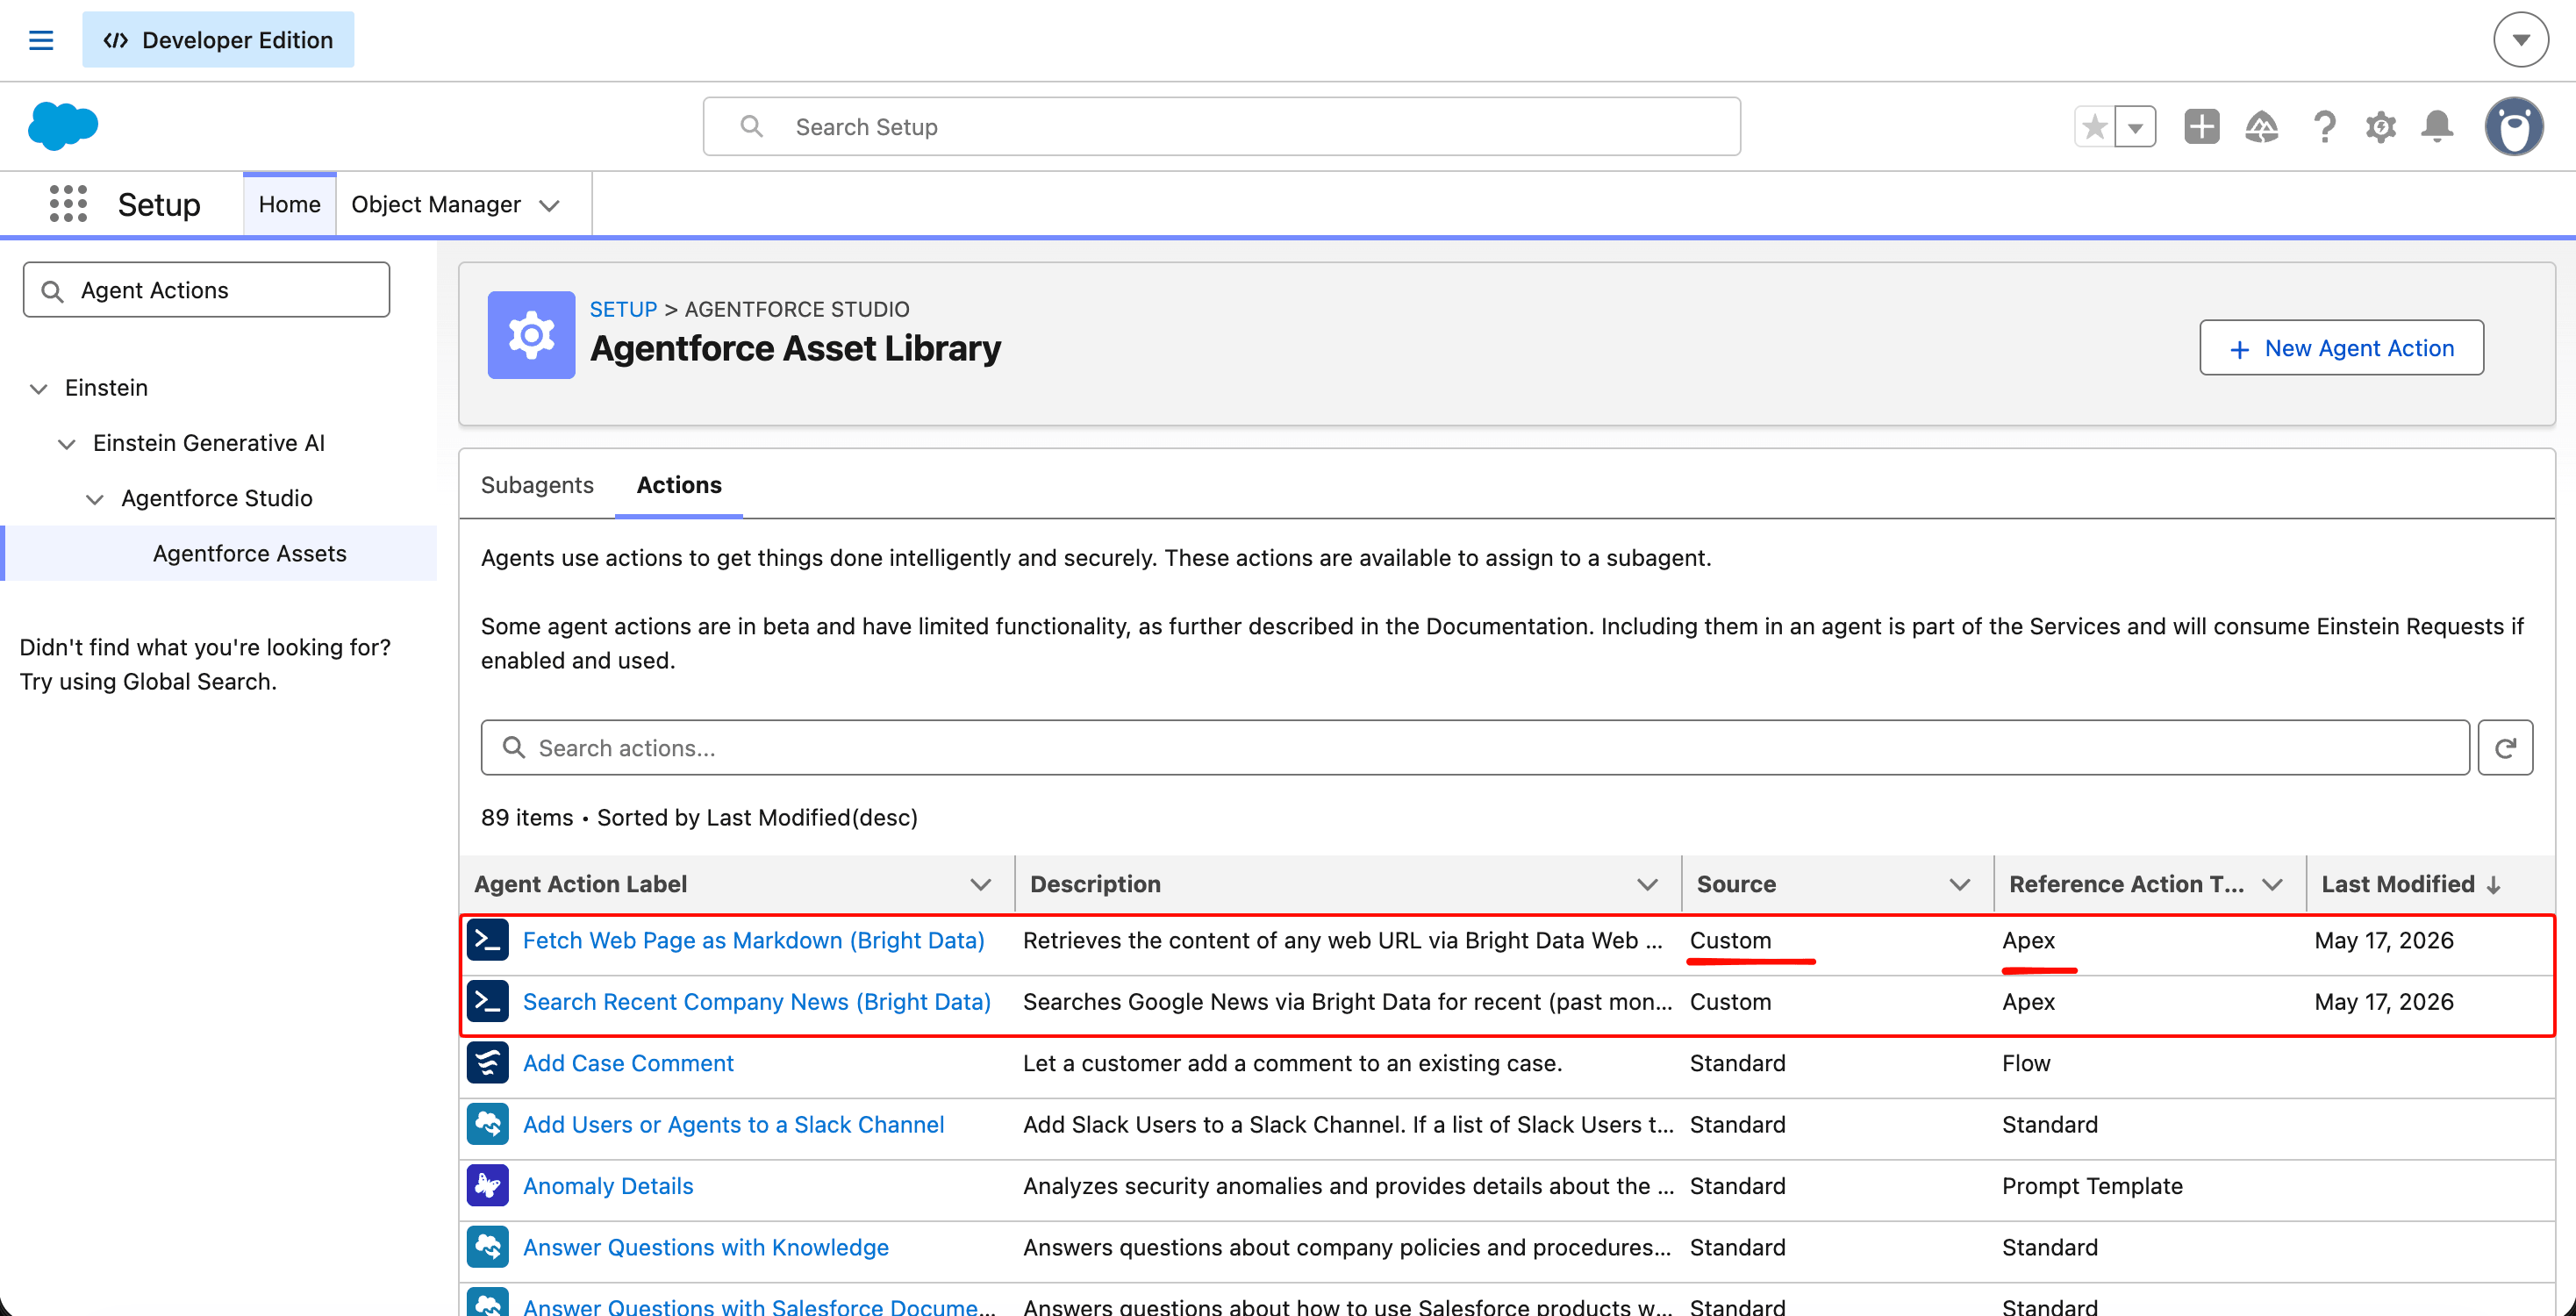Open the App Launcher dots grid
The width and height of the screenshot is (2576, 1316).
(x=68, y=204)
